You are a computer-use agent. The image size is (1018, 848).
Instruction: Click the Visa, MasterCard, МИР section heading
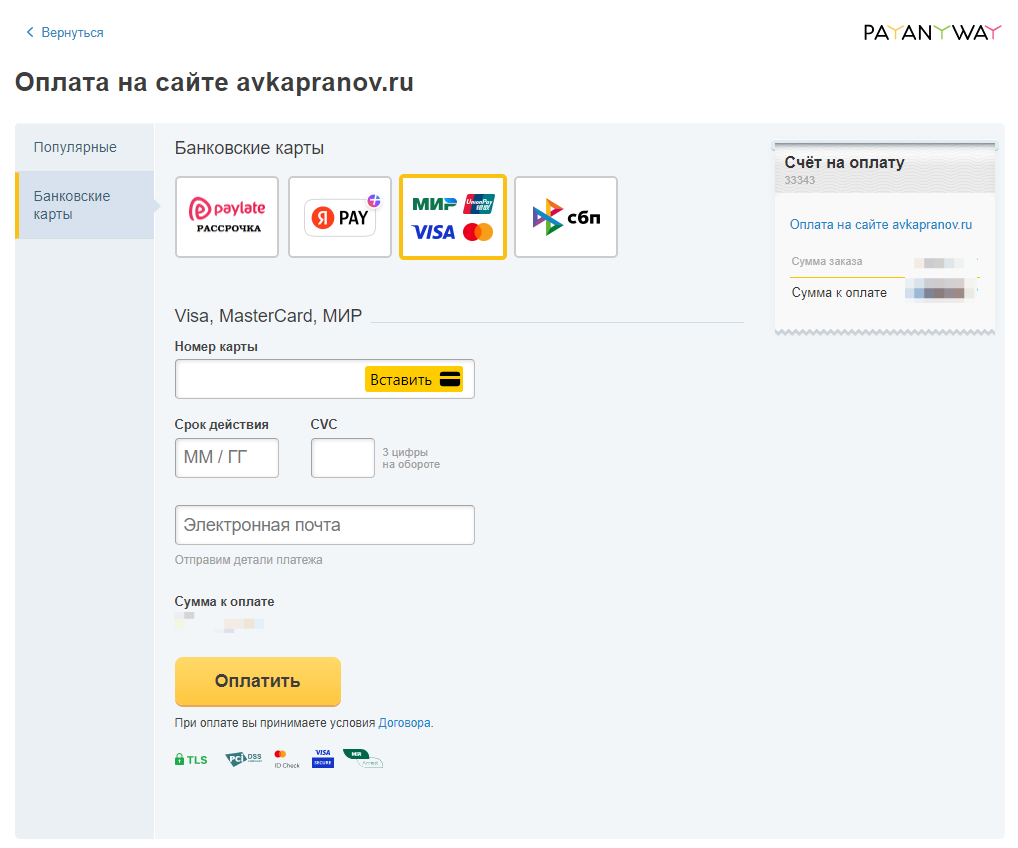268,316
